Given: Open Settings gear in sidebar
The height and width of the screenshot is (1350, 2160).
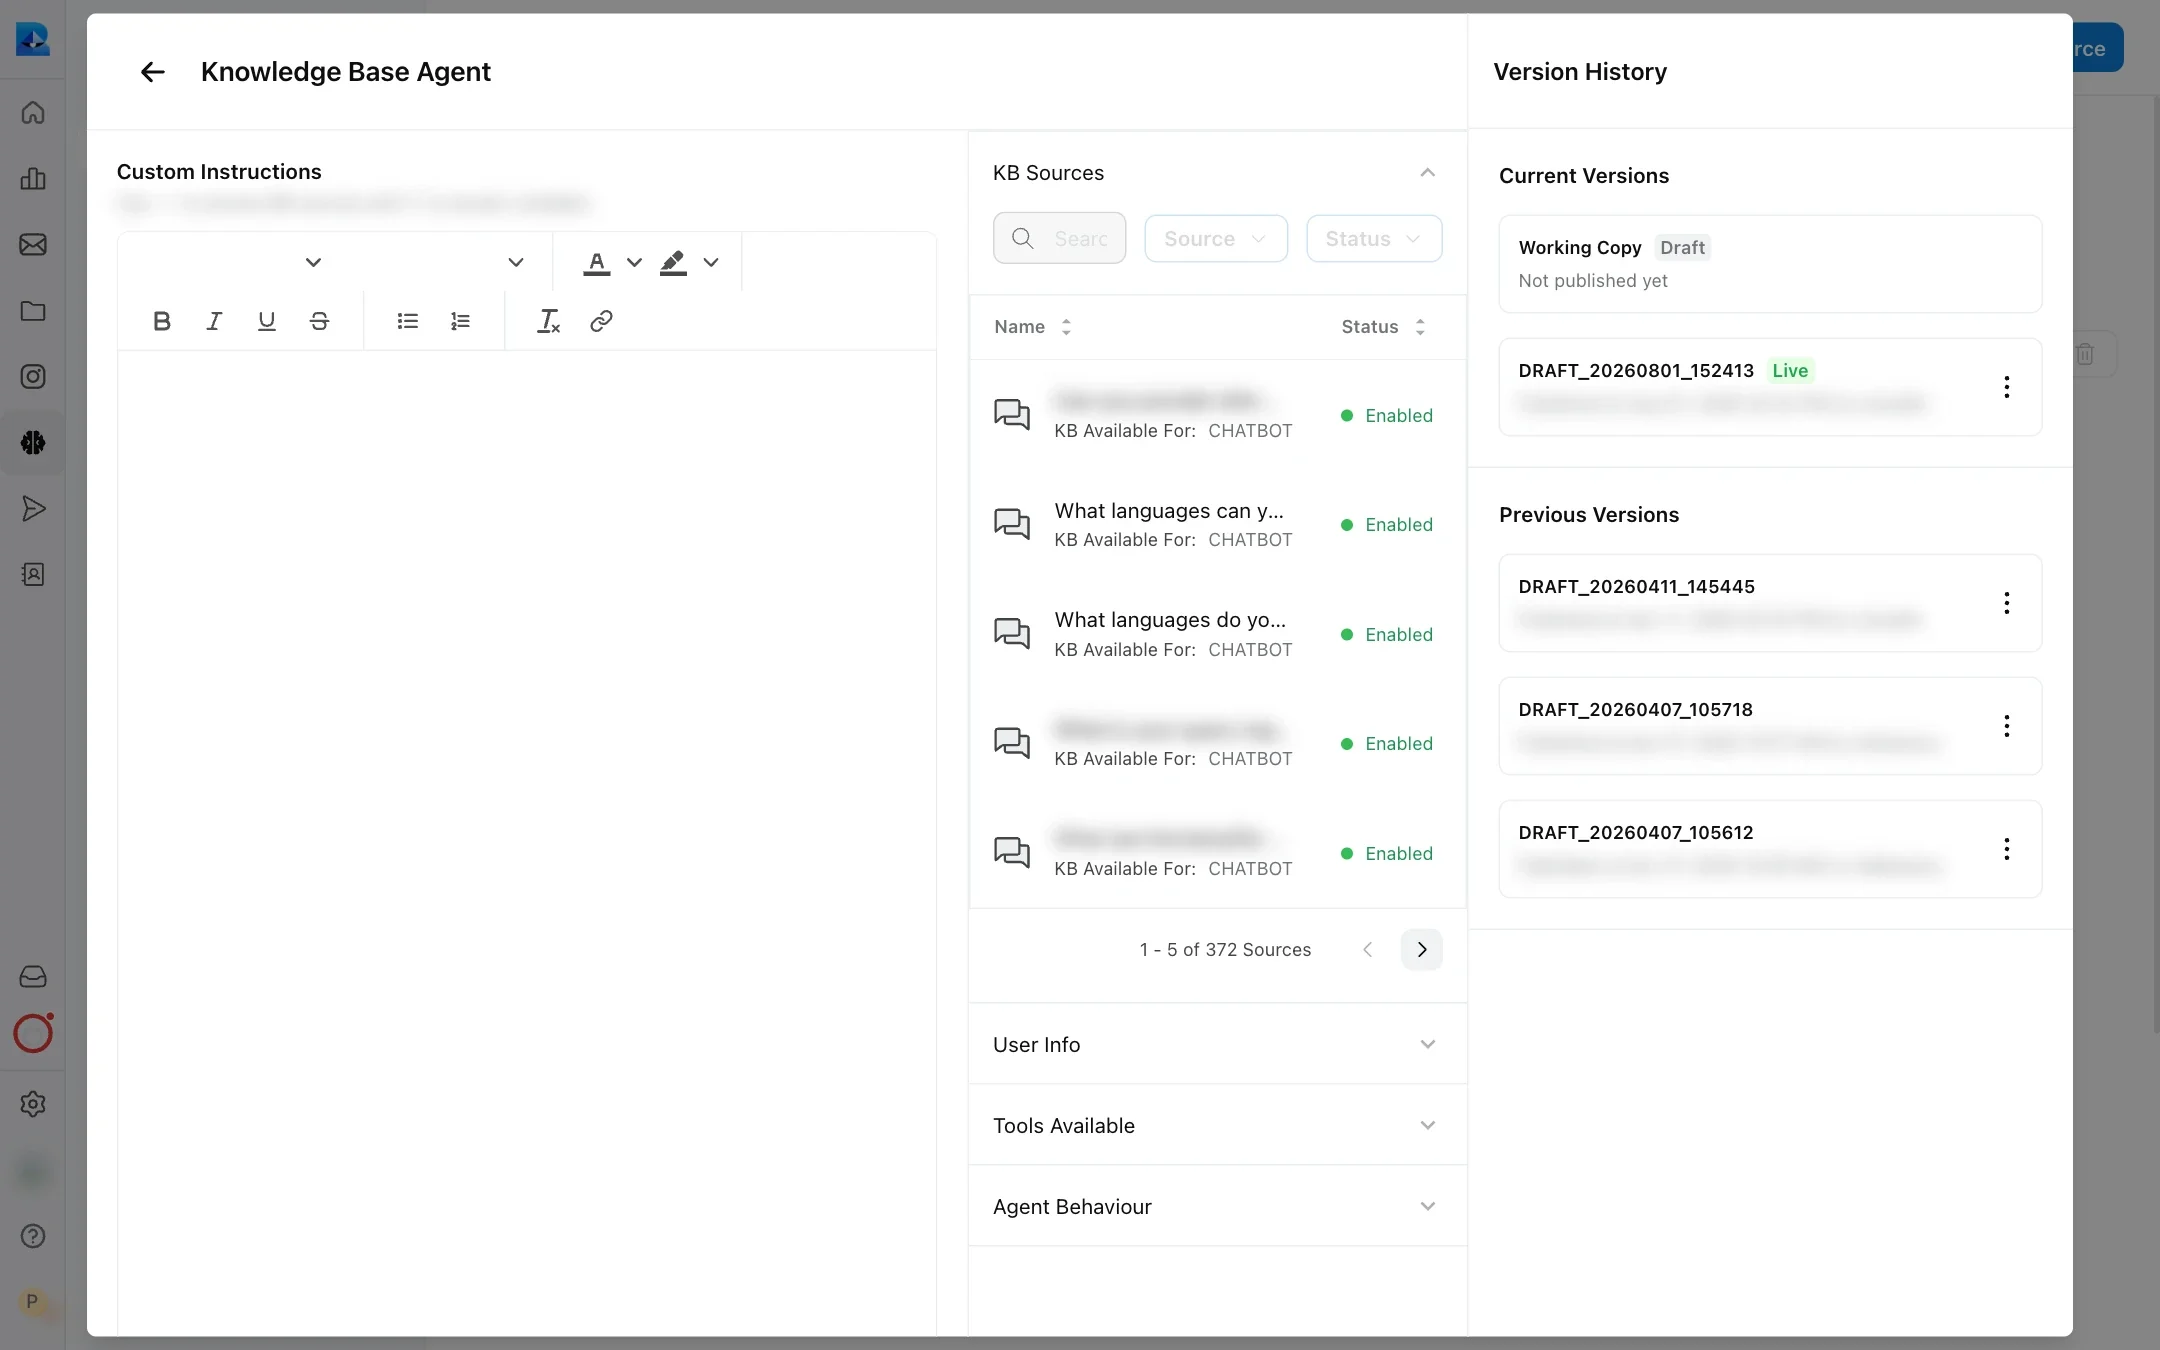Looking at the screenshot, I should pos(33,1104).
